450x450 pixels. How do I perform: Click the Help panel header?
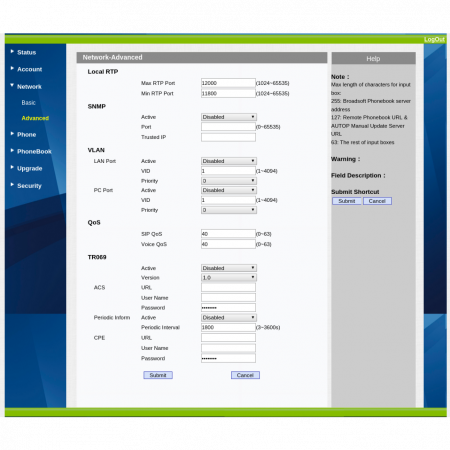tap(373, 58)
